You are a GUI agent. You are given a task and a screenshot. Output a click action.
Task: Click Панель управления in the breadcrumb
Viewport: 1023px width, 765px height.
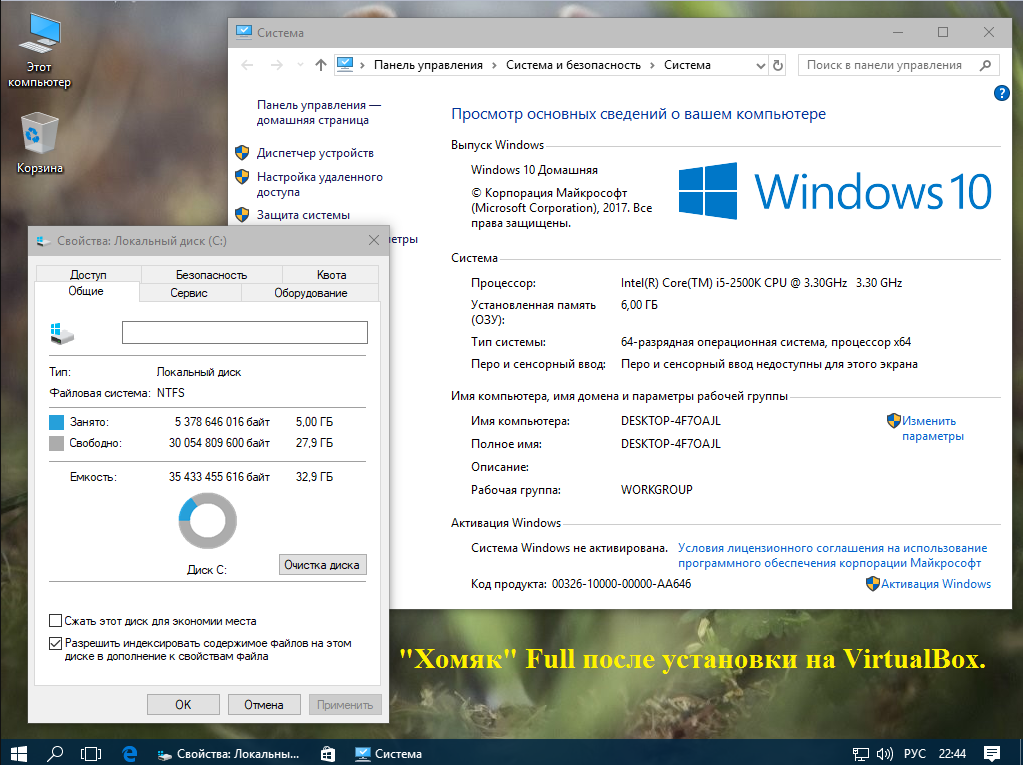pyautogui.click(x=428, y=65)
